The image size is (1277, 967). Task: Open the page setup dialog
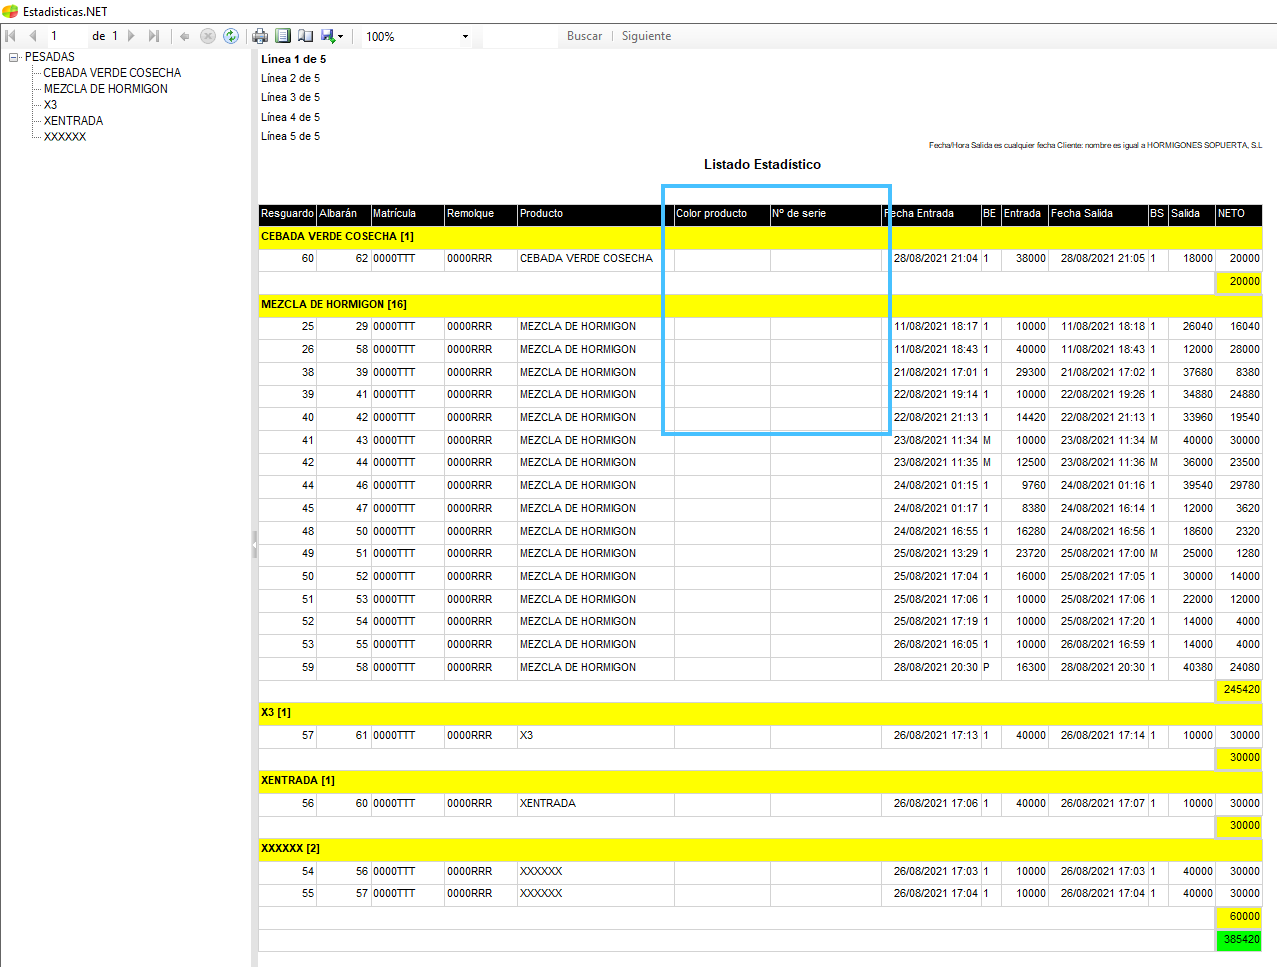pyautogui.click(x=305, y=36)
